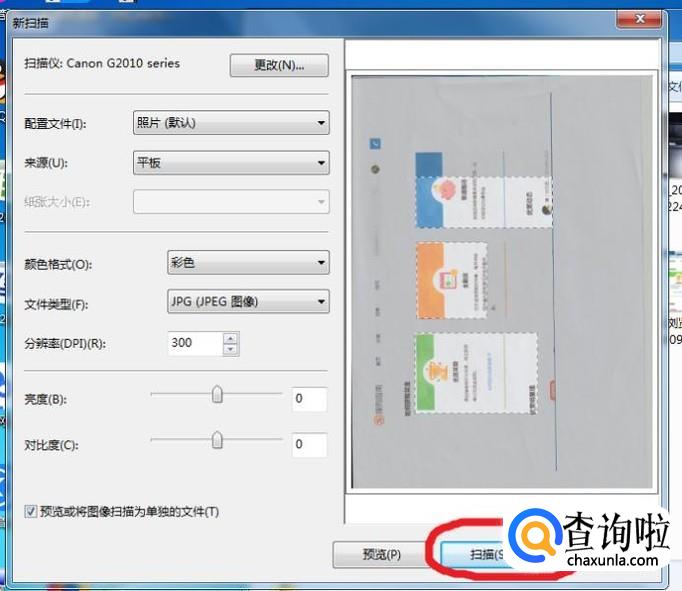Toggle 预览或将图像扫描为单独的文件 checkbox
The image size is (682, 591).
pos(31,512)
